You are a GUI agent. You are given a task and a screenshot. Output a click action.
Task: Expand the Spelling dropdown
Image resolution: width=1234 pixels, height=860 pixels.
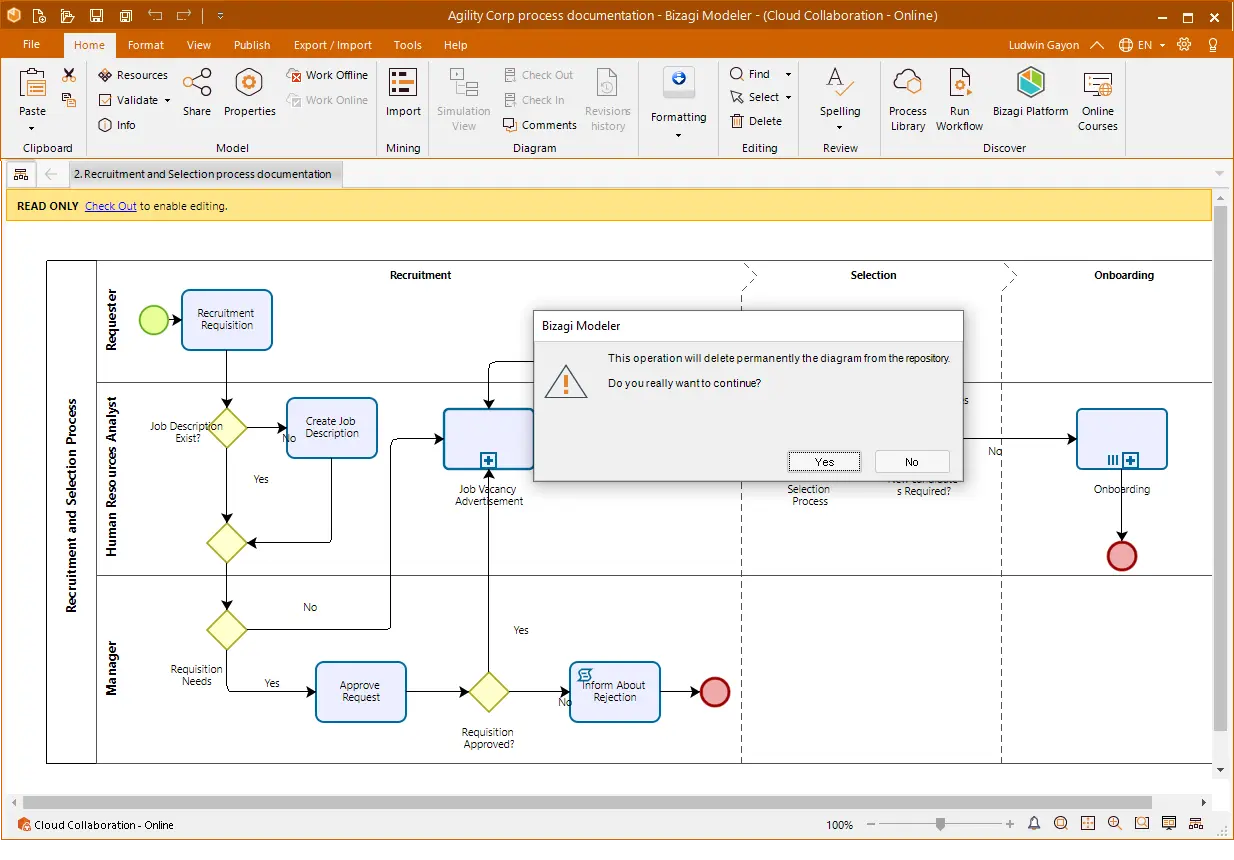[839, 128]
